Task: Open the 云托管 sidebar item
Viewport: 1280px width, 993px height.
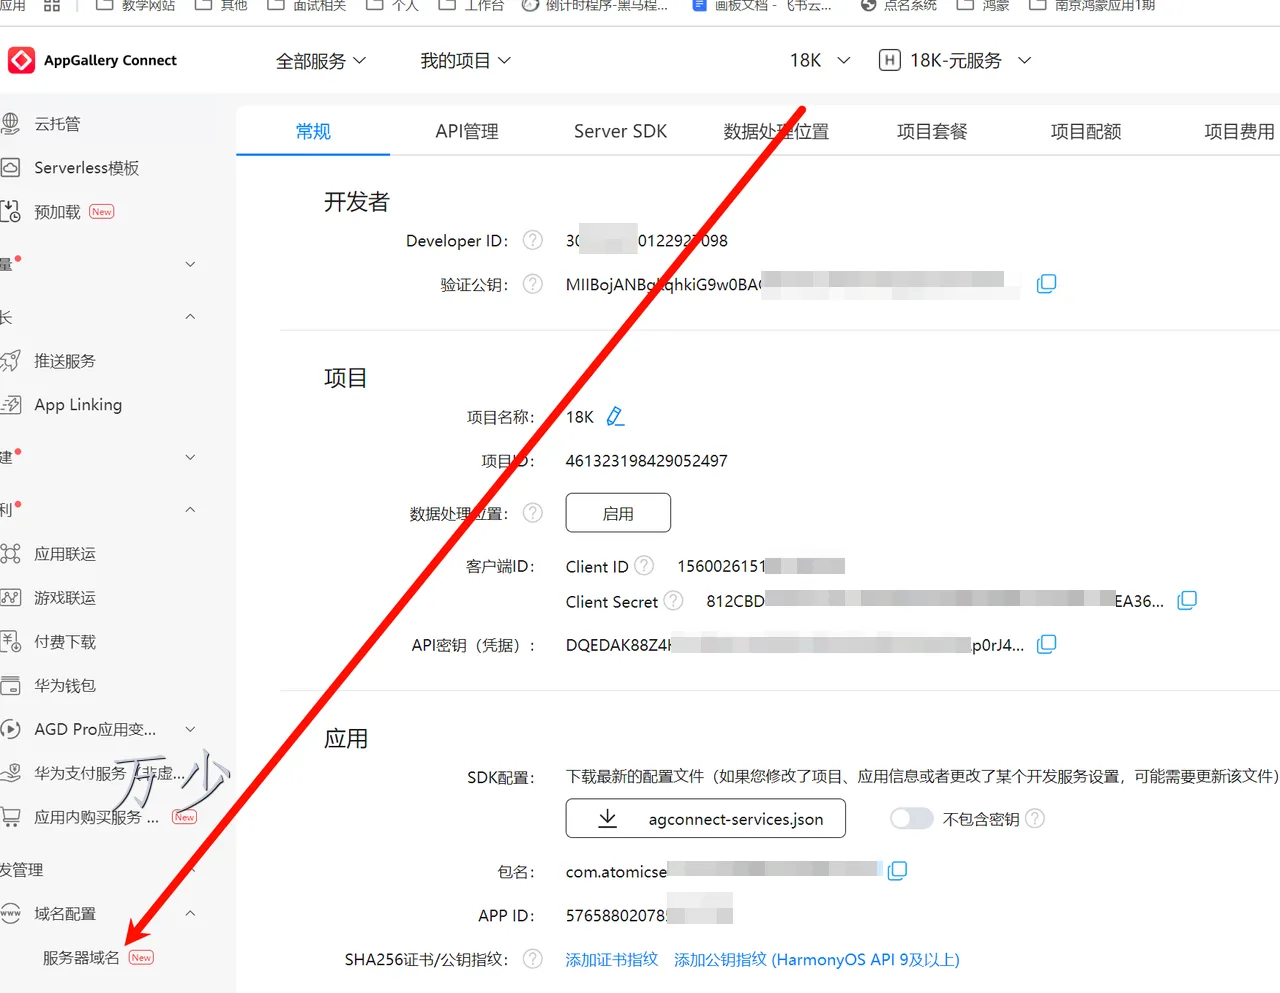Action: pyautogui.click(x=57, y=124)
